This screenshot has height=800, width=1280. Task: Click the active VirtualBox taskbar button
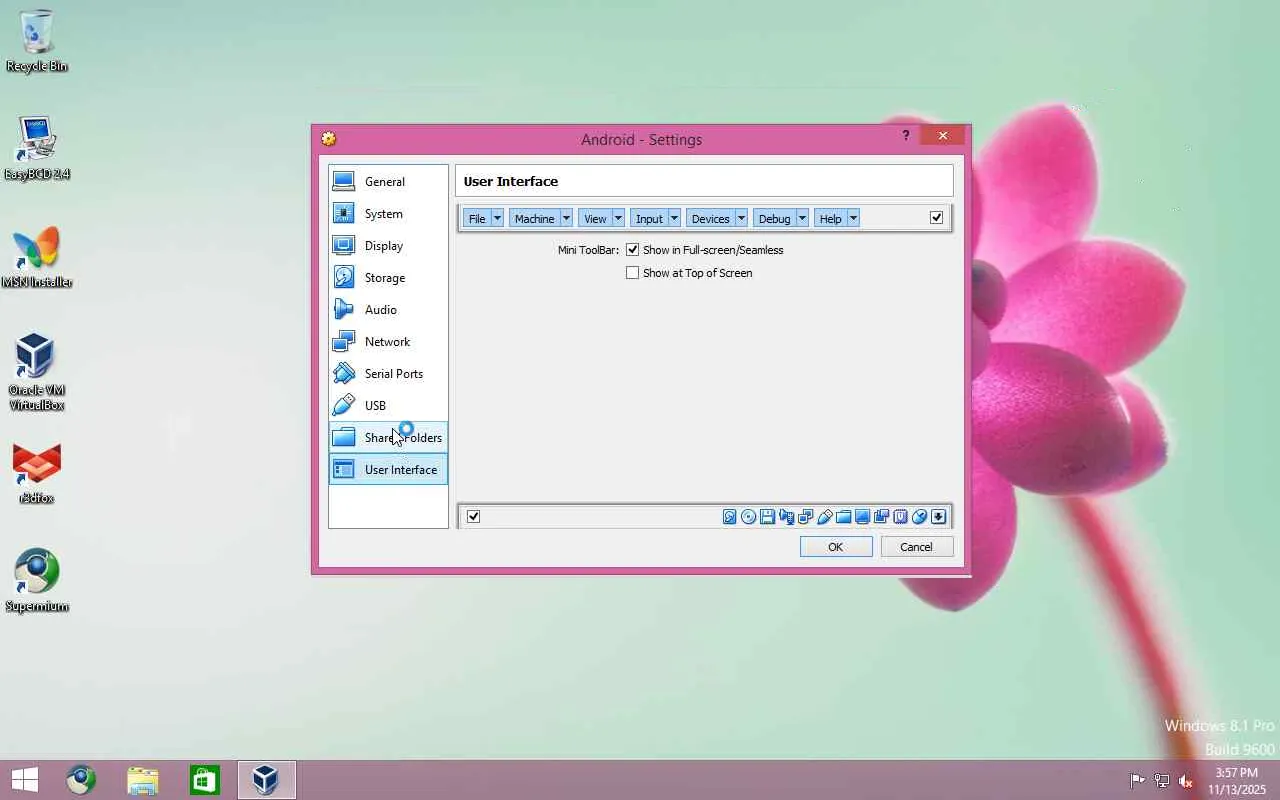(266, 780)
